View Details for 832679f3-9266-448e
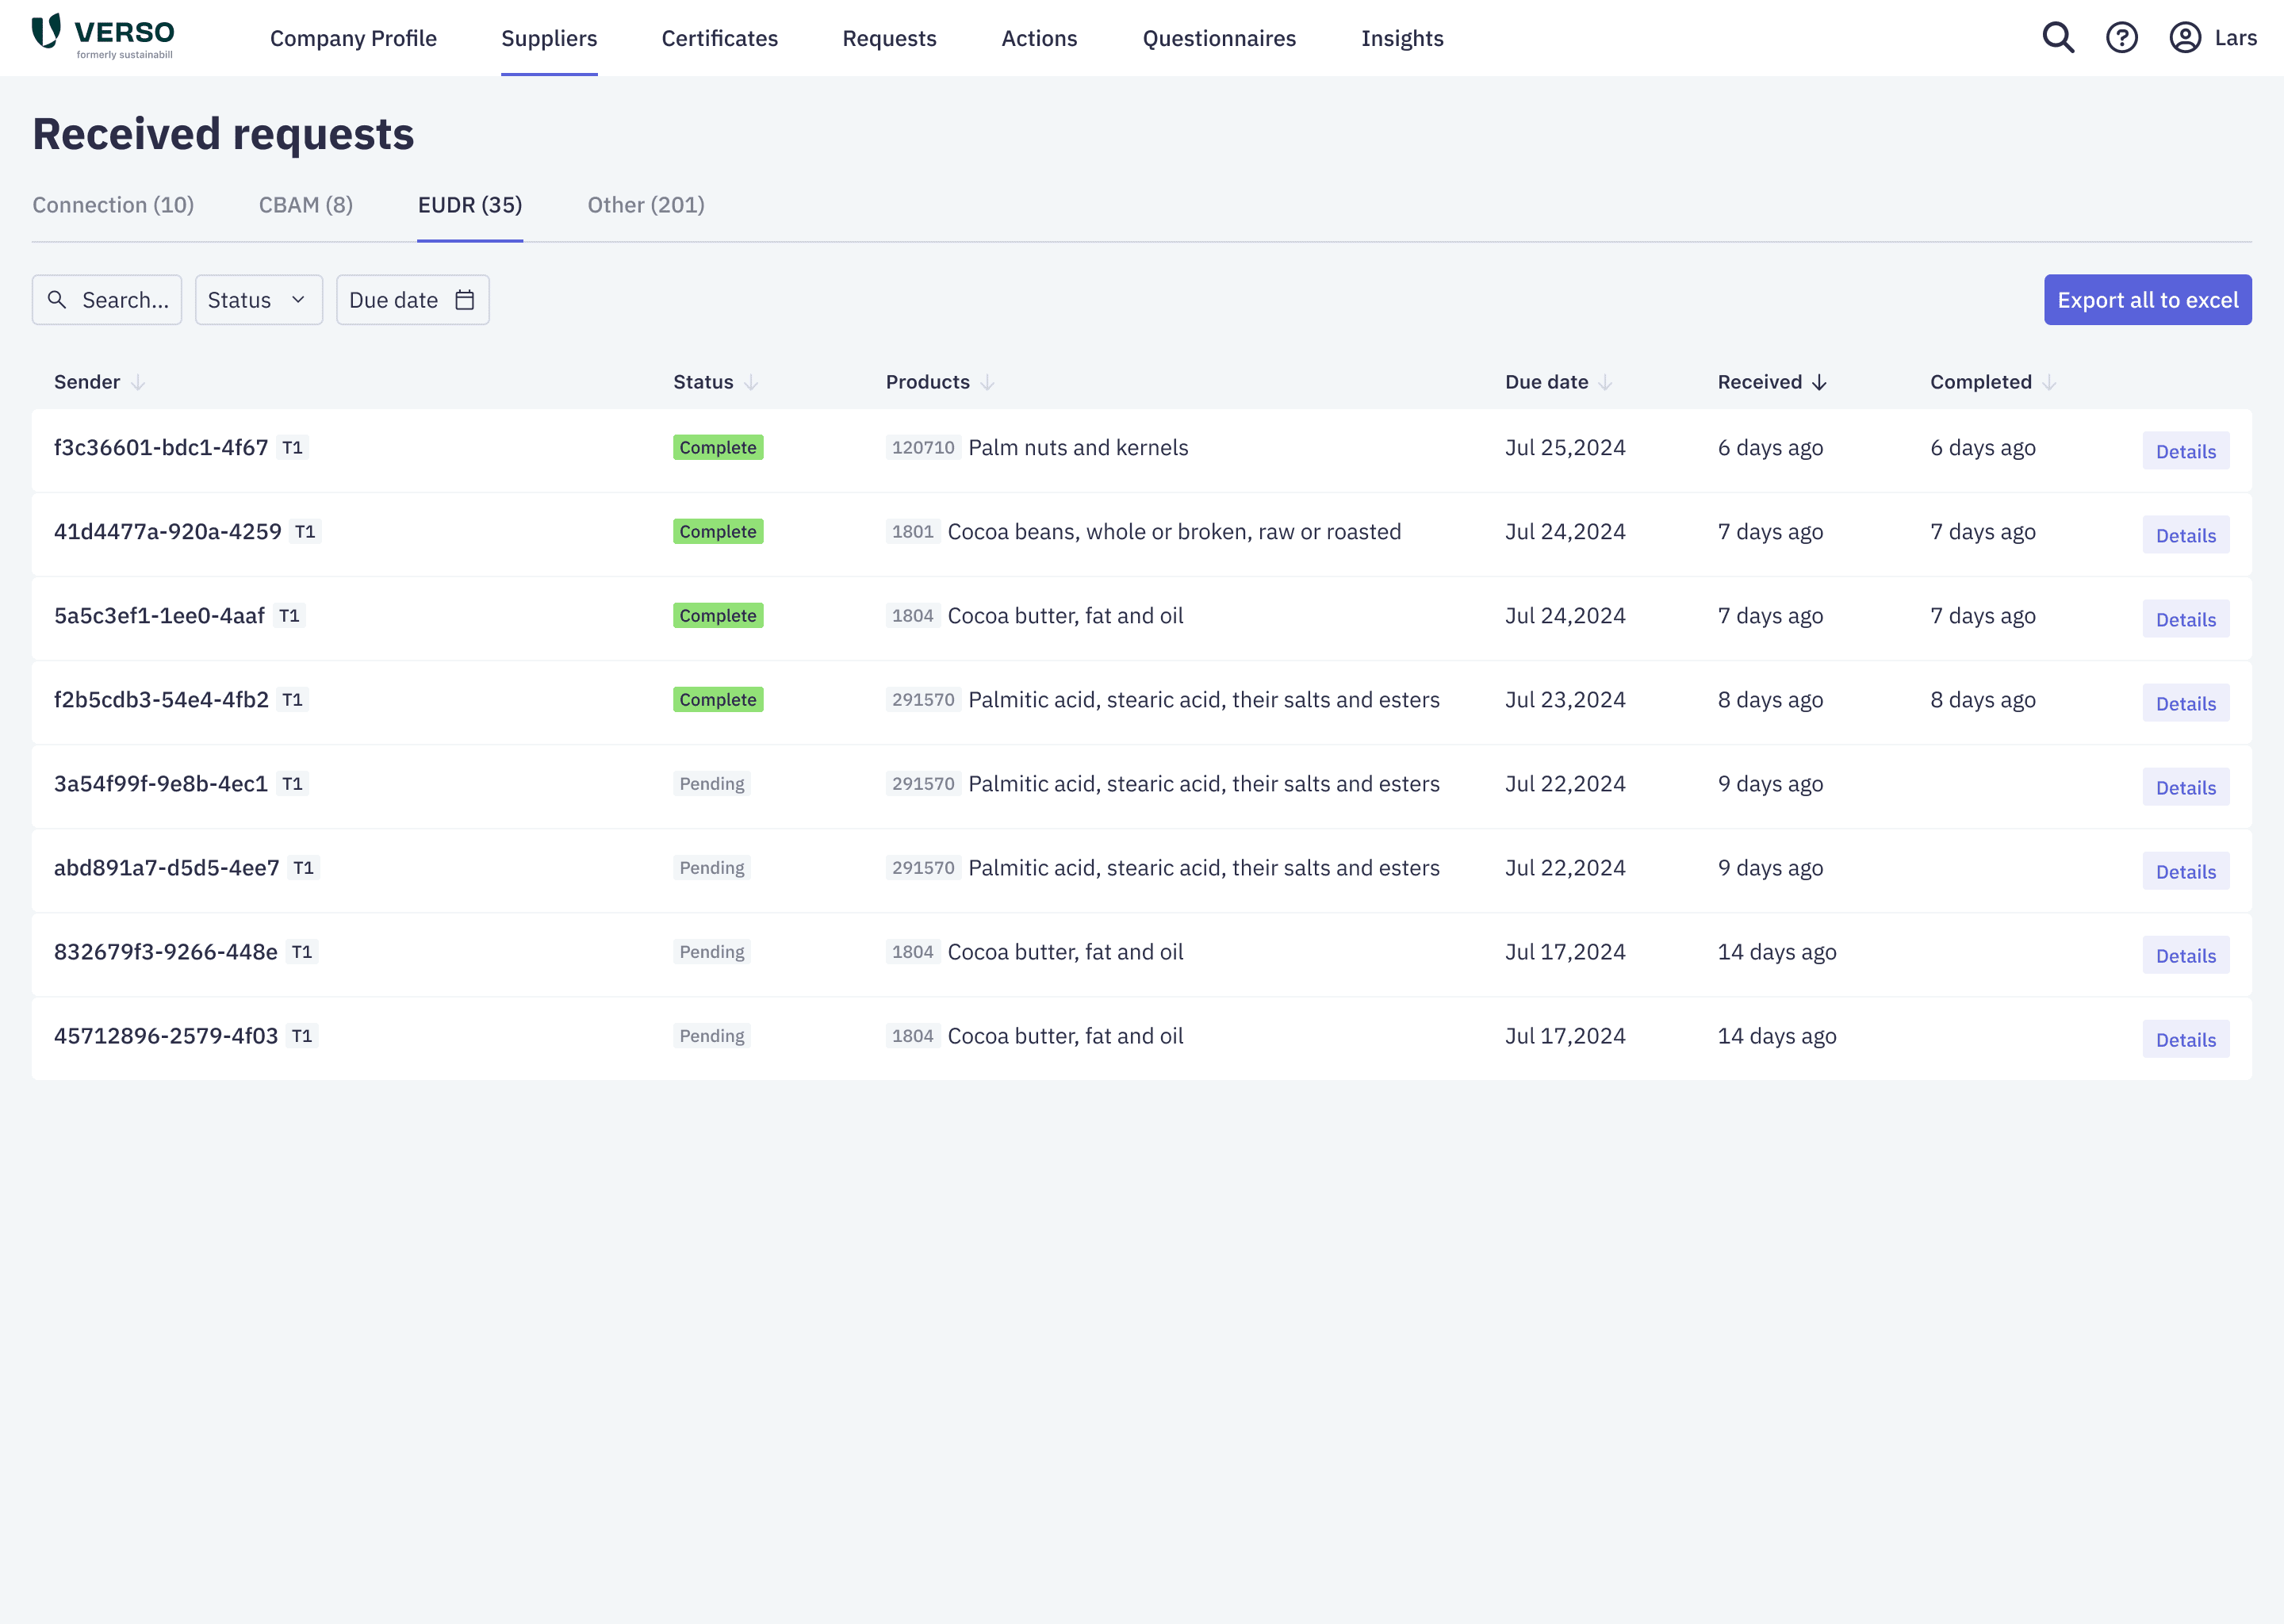Screen dimensions: 2284x1624 pos(2186,955)
